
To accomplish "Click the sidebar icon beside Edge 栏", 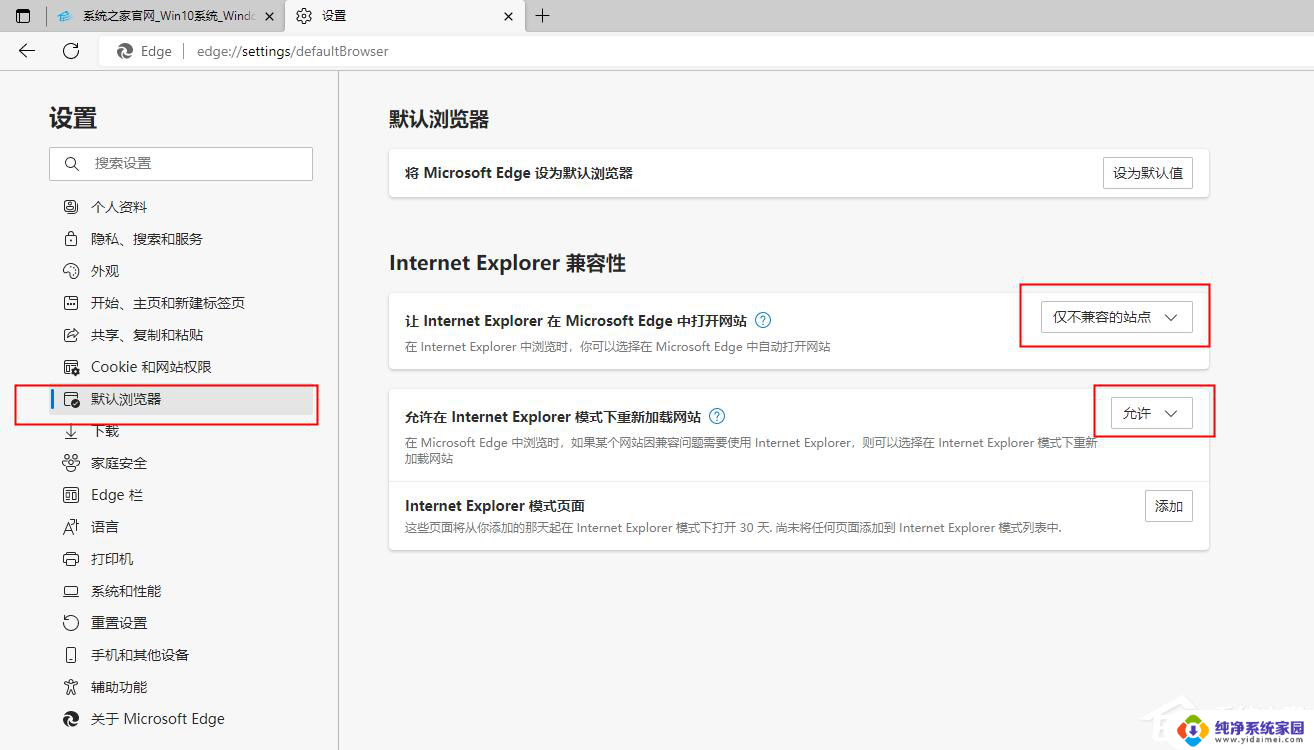I will [x=71, y=495].
